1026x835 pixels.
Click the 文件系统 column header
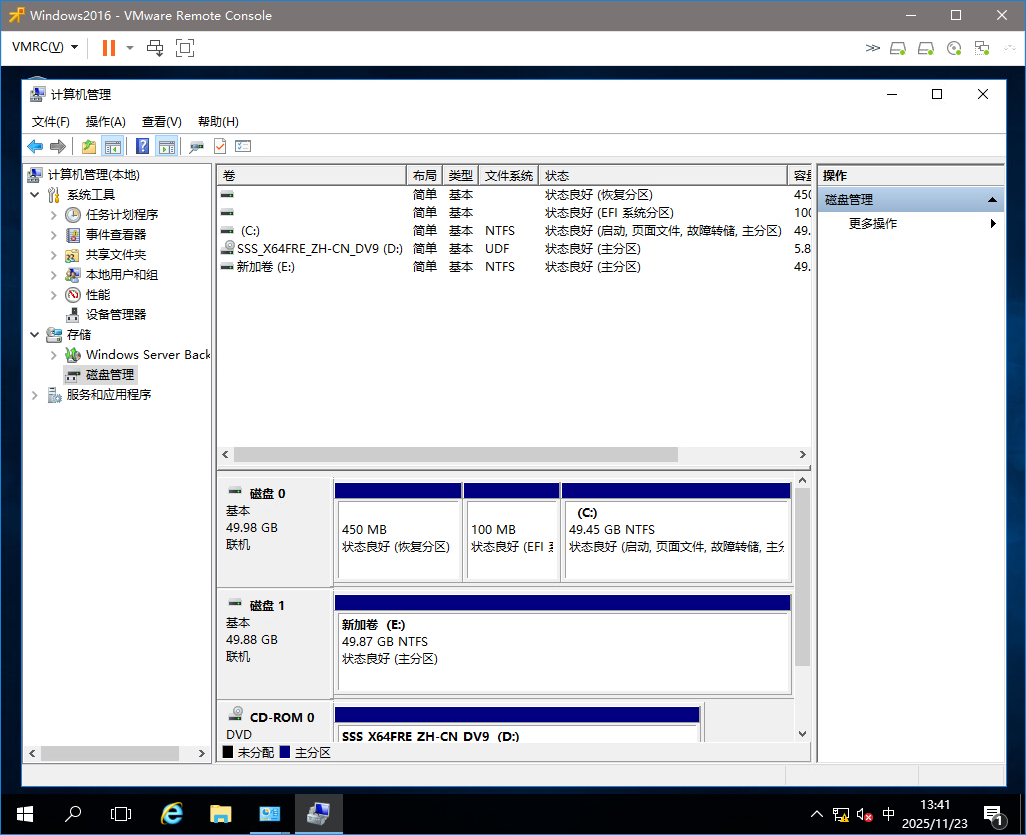click(x=508, y=175)
